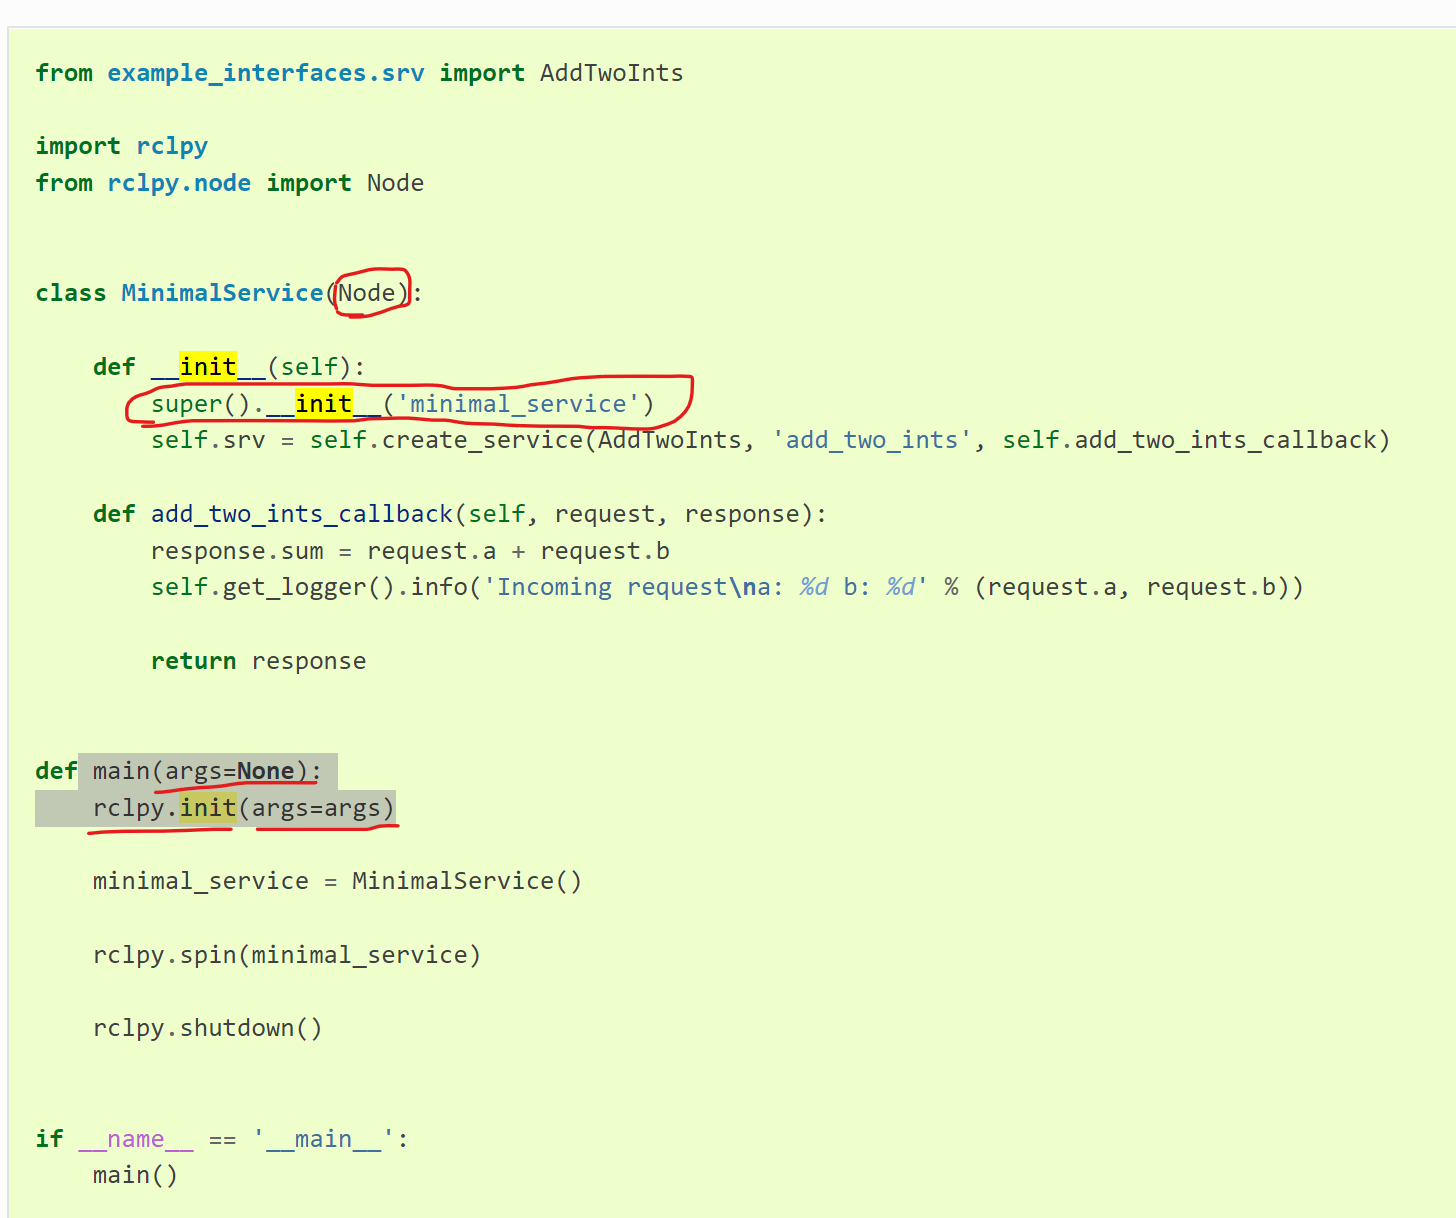The width and height of the screenshot is (1456, 1218).
Task: Click '(args=args)' in rclpy.init call
Action: (x=316, y=808)
